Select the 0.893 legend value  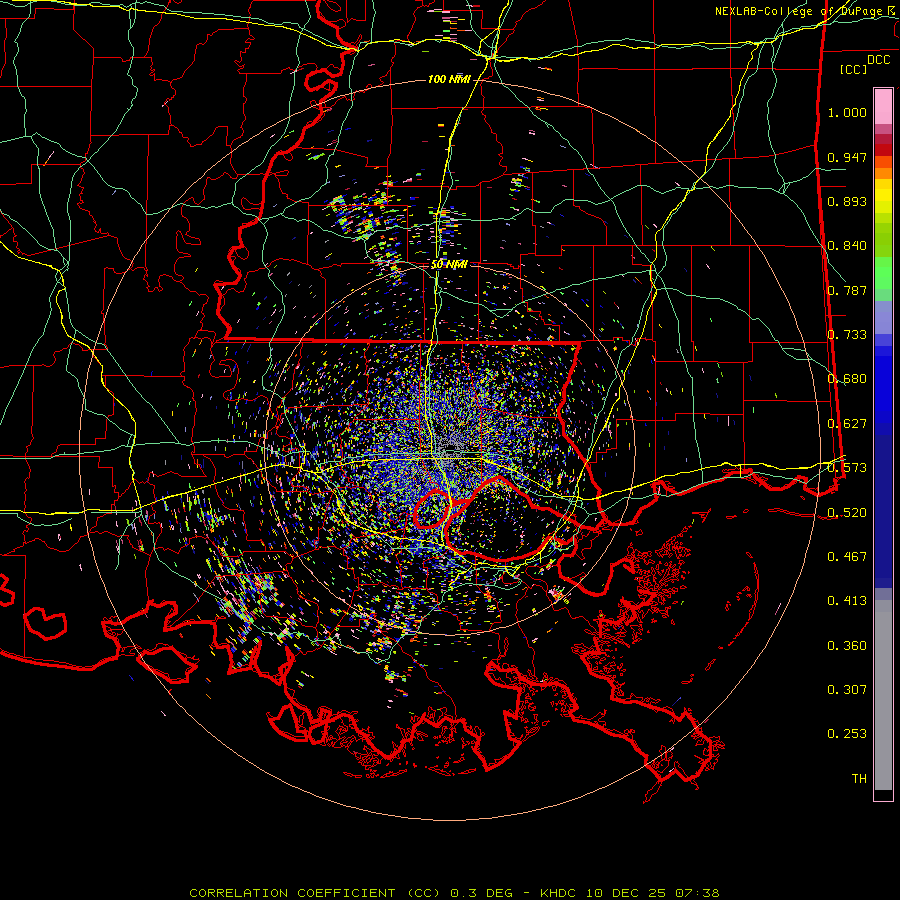pos(847,201)
